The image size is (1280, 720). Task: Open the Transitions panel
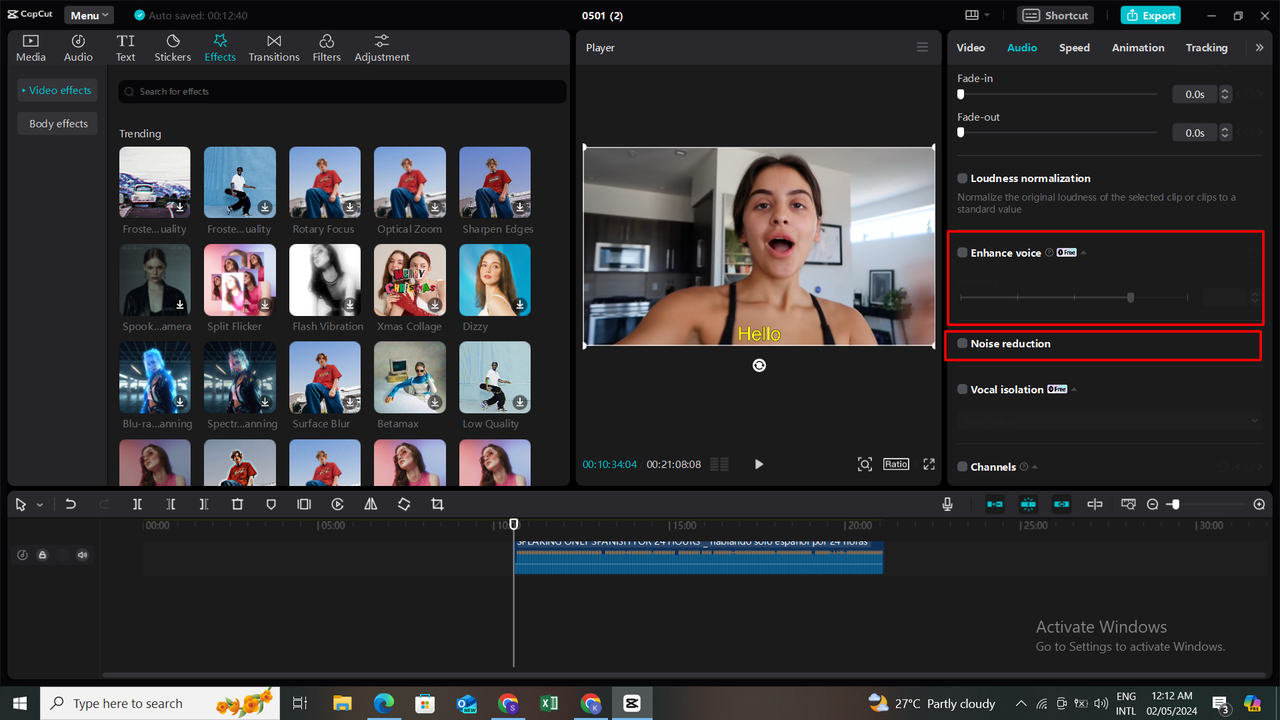[x=273, y=46]
